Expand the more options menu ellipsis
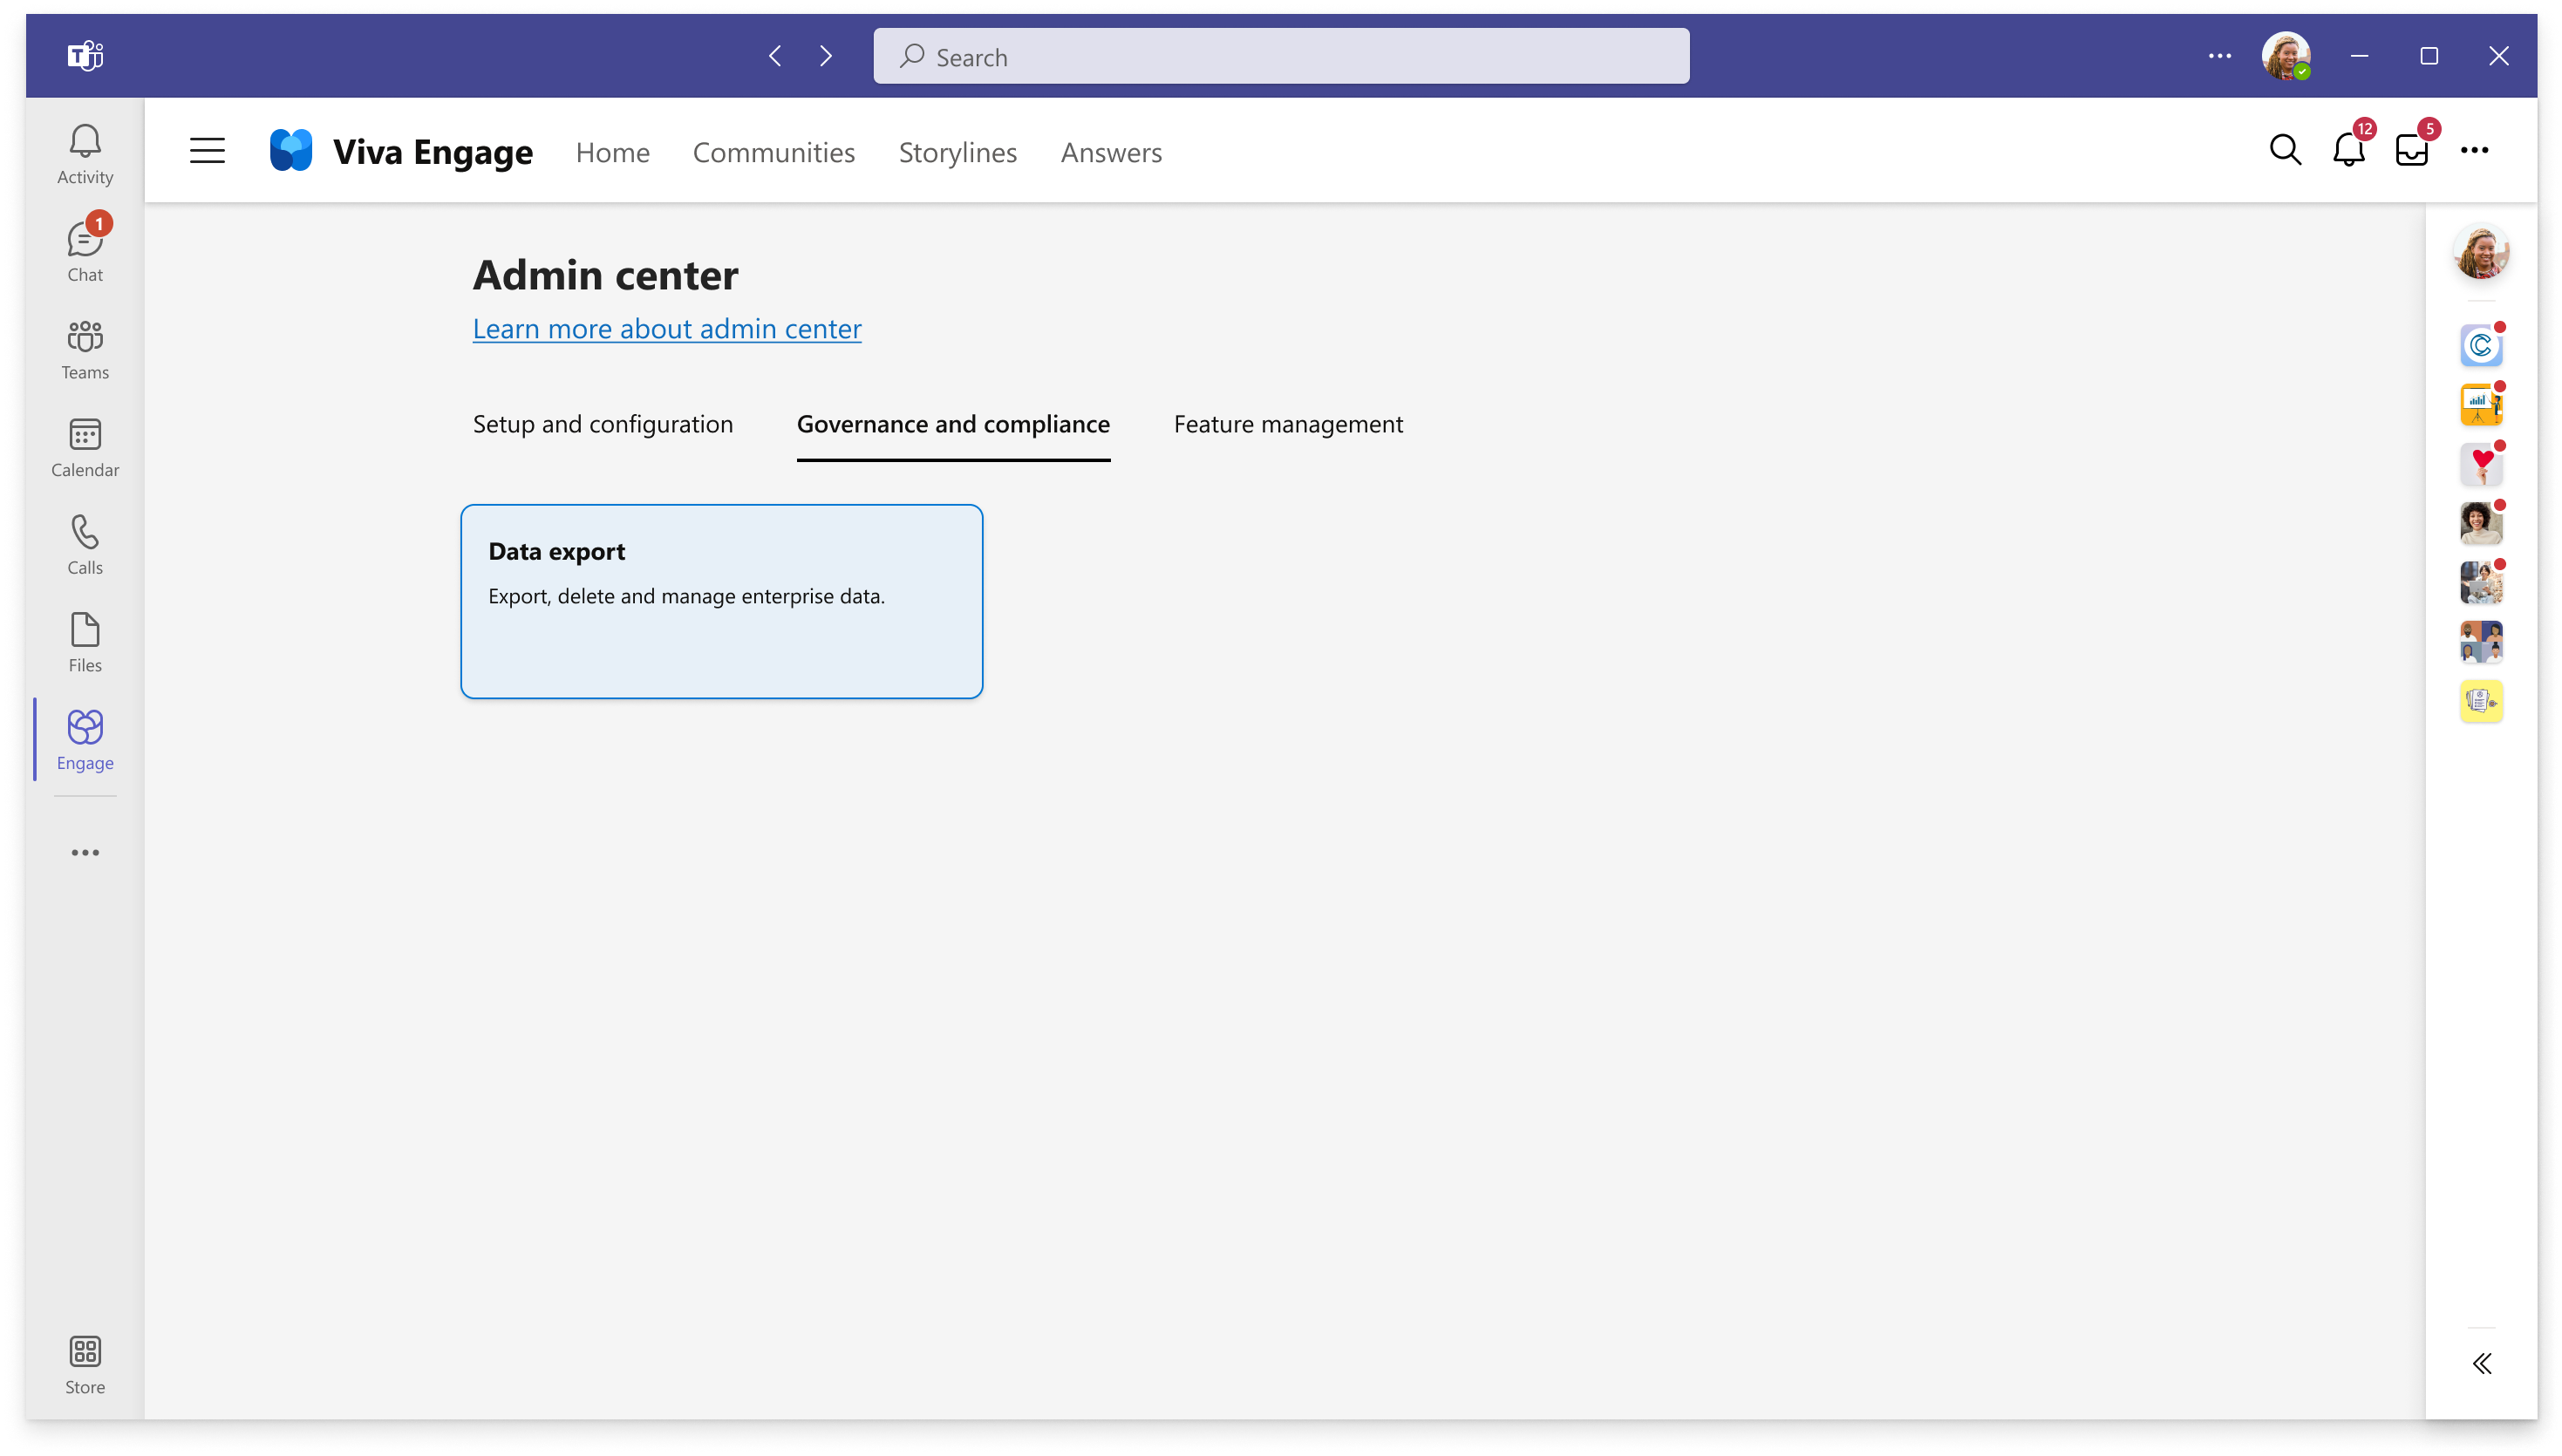Screen dimensions: 2562x1456 pyautogui.click(x=2476, y=149)
